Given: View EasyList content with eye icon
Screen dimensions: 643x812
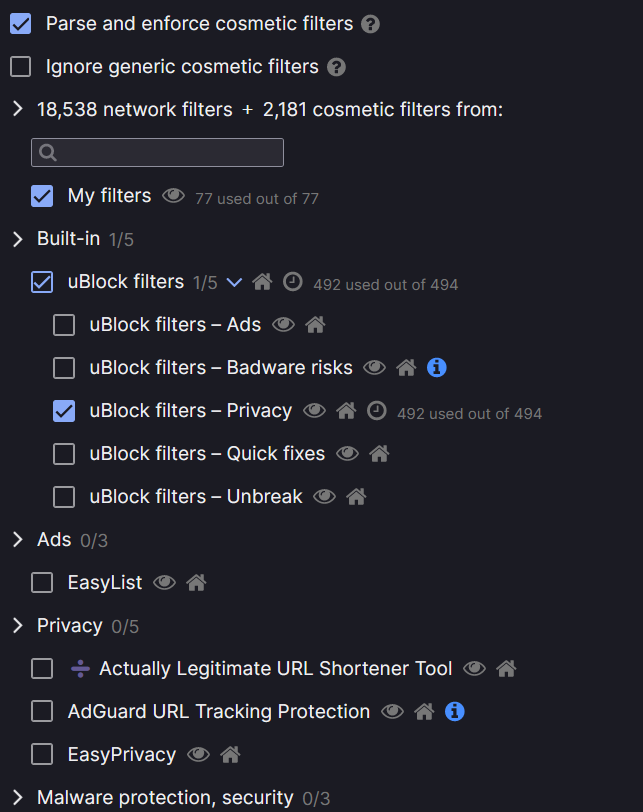Looking at the screenshot, I should click(164, 582).
